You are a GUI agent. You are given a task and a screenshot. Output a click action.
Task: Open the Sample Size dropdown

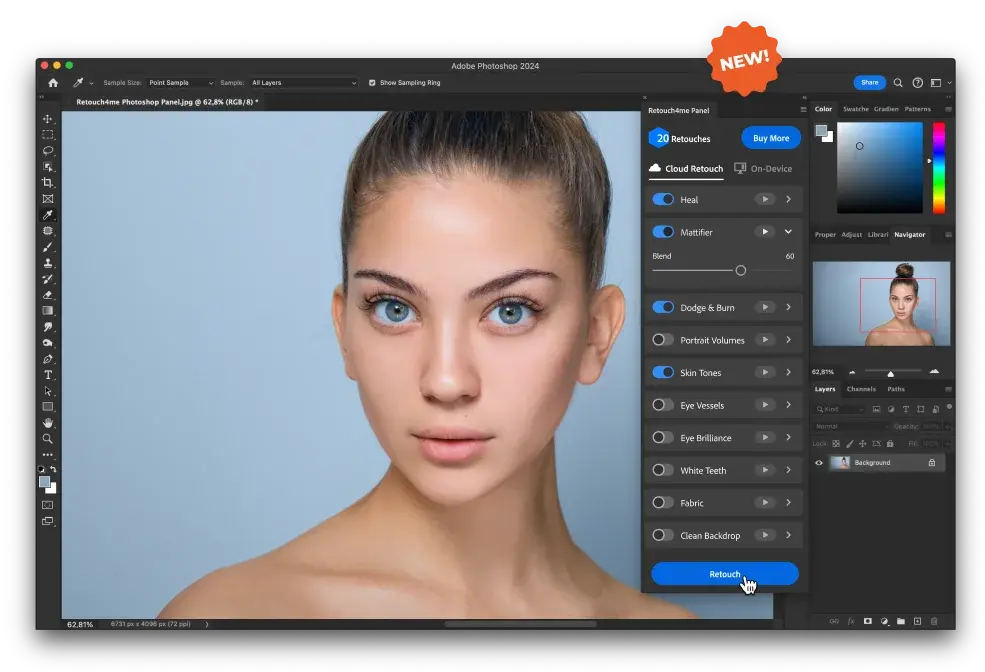point(181,83)
